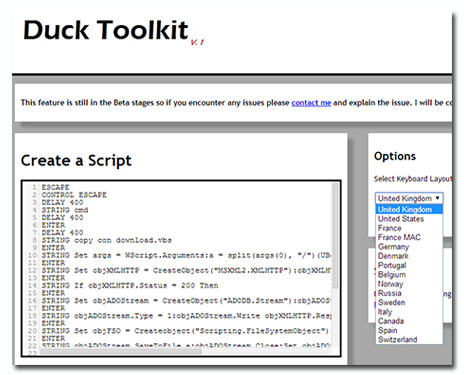Choose Germany from the list
The width and height of the screenshot is (464, 375).
(409, 247)
